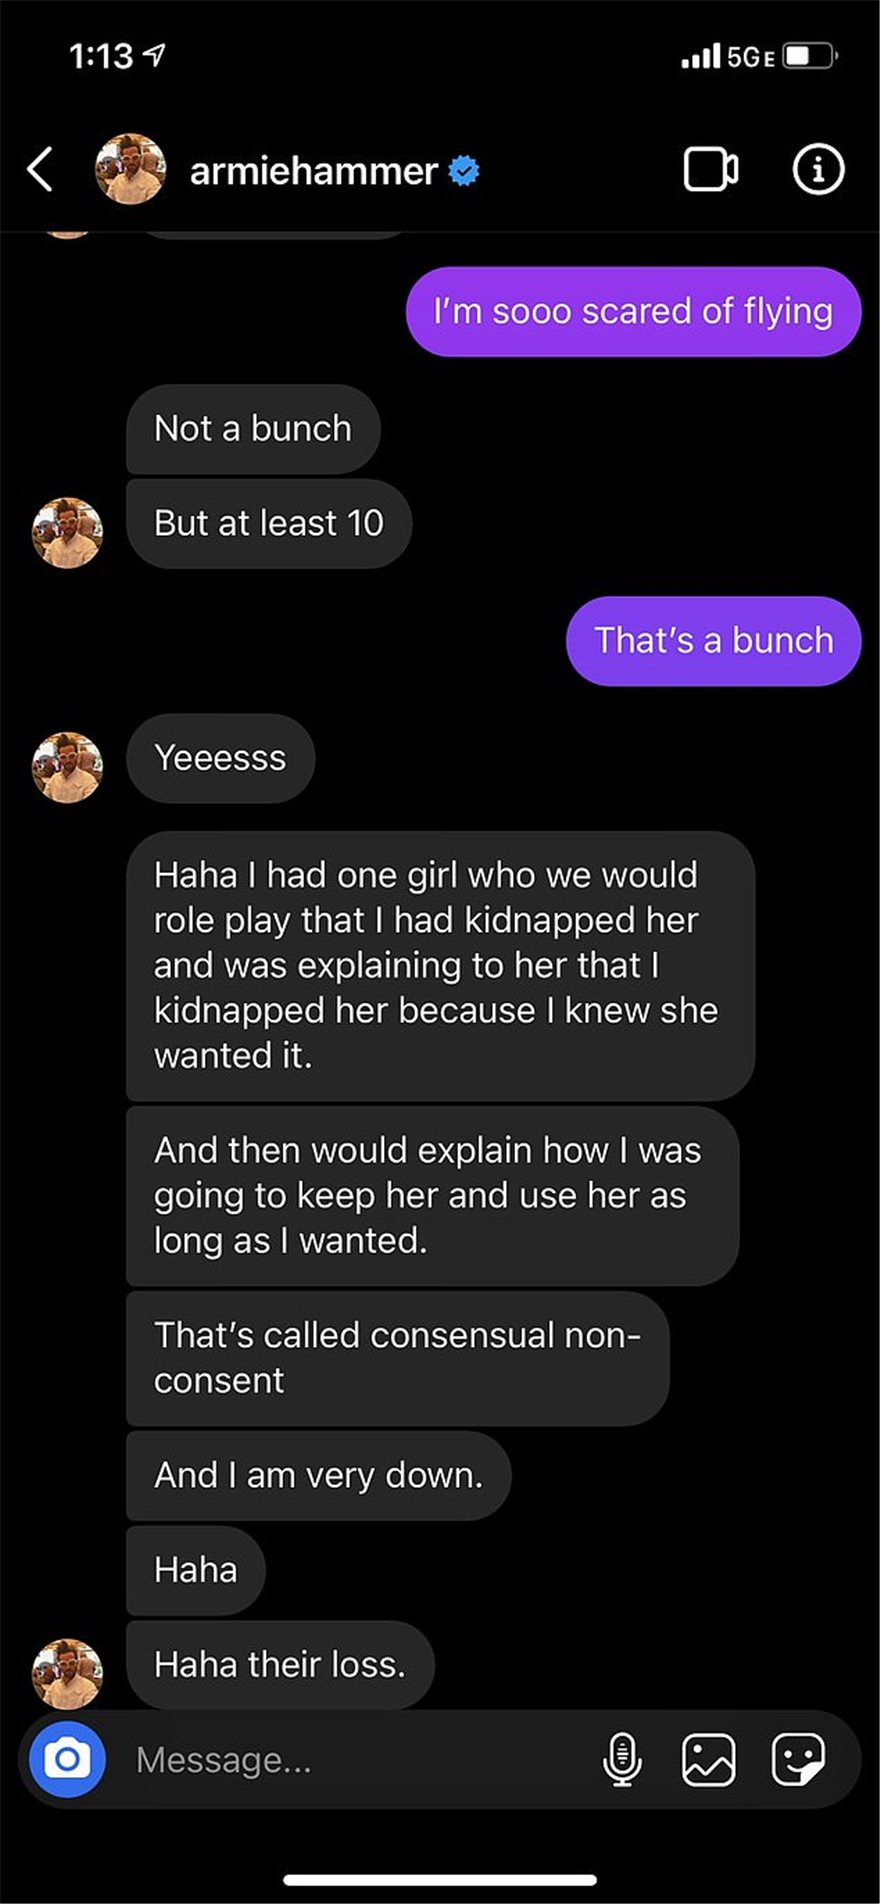Tap the 'That's called consensual non-consent' bubble
The width and height of the screenshot is (880, 1904).
[397, 1358]
